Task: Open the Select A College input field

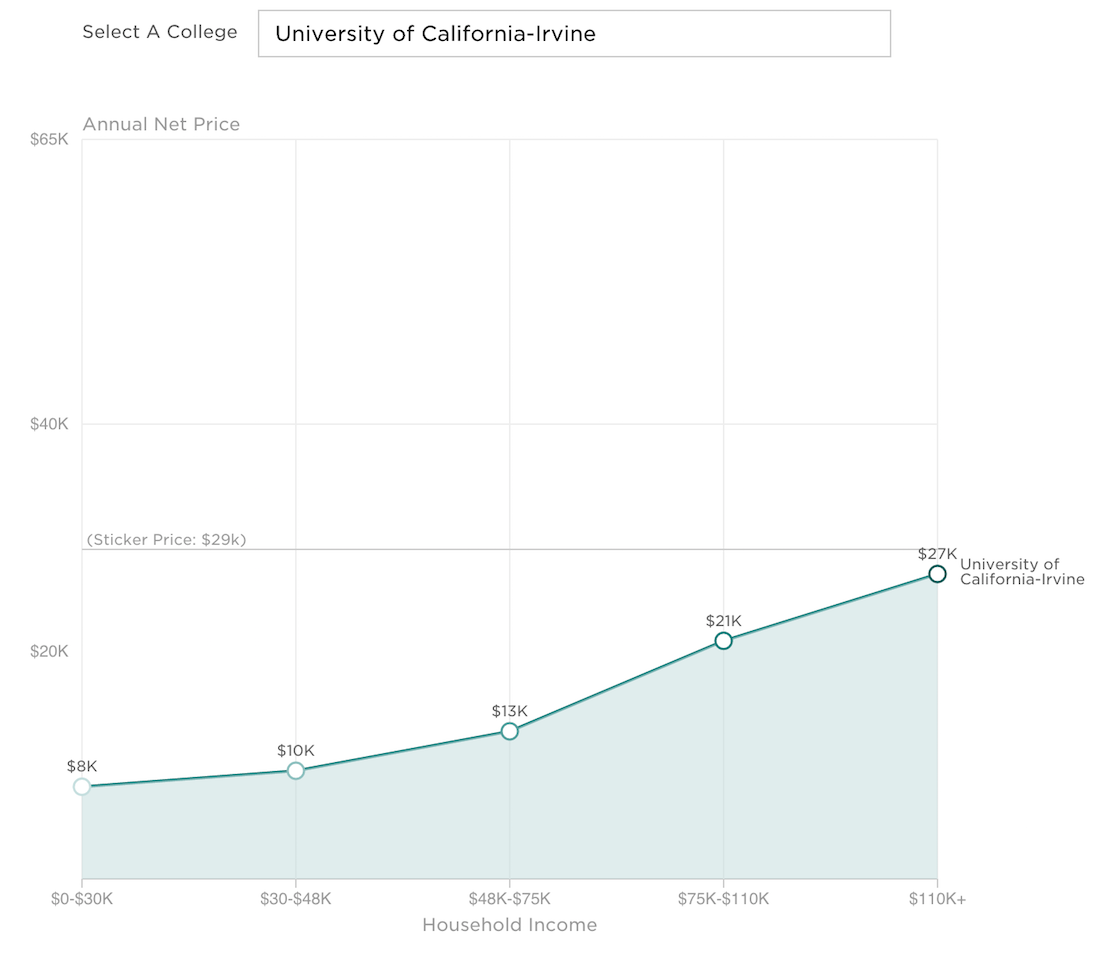Action: click(574, 34)
